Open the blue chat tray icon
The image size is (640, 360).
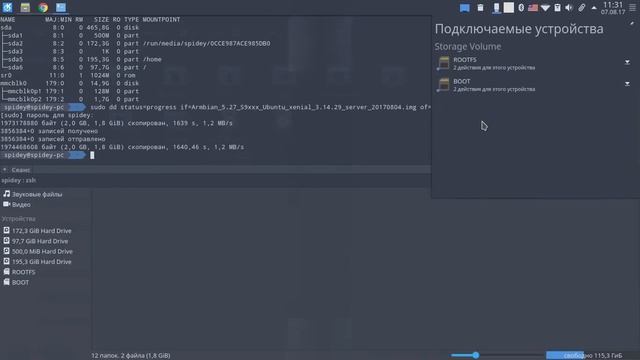click(x=464, y=8)
